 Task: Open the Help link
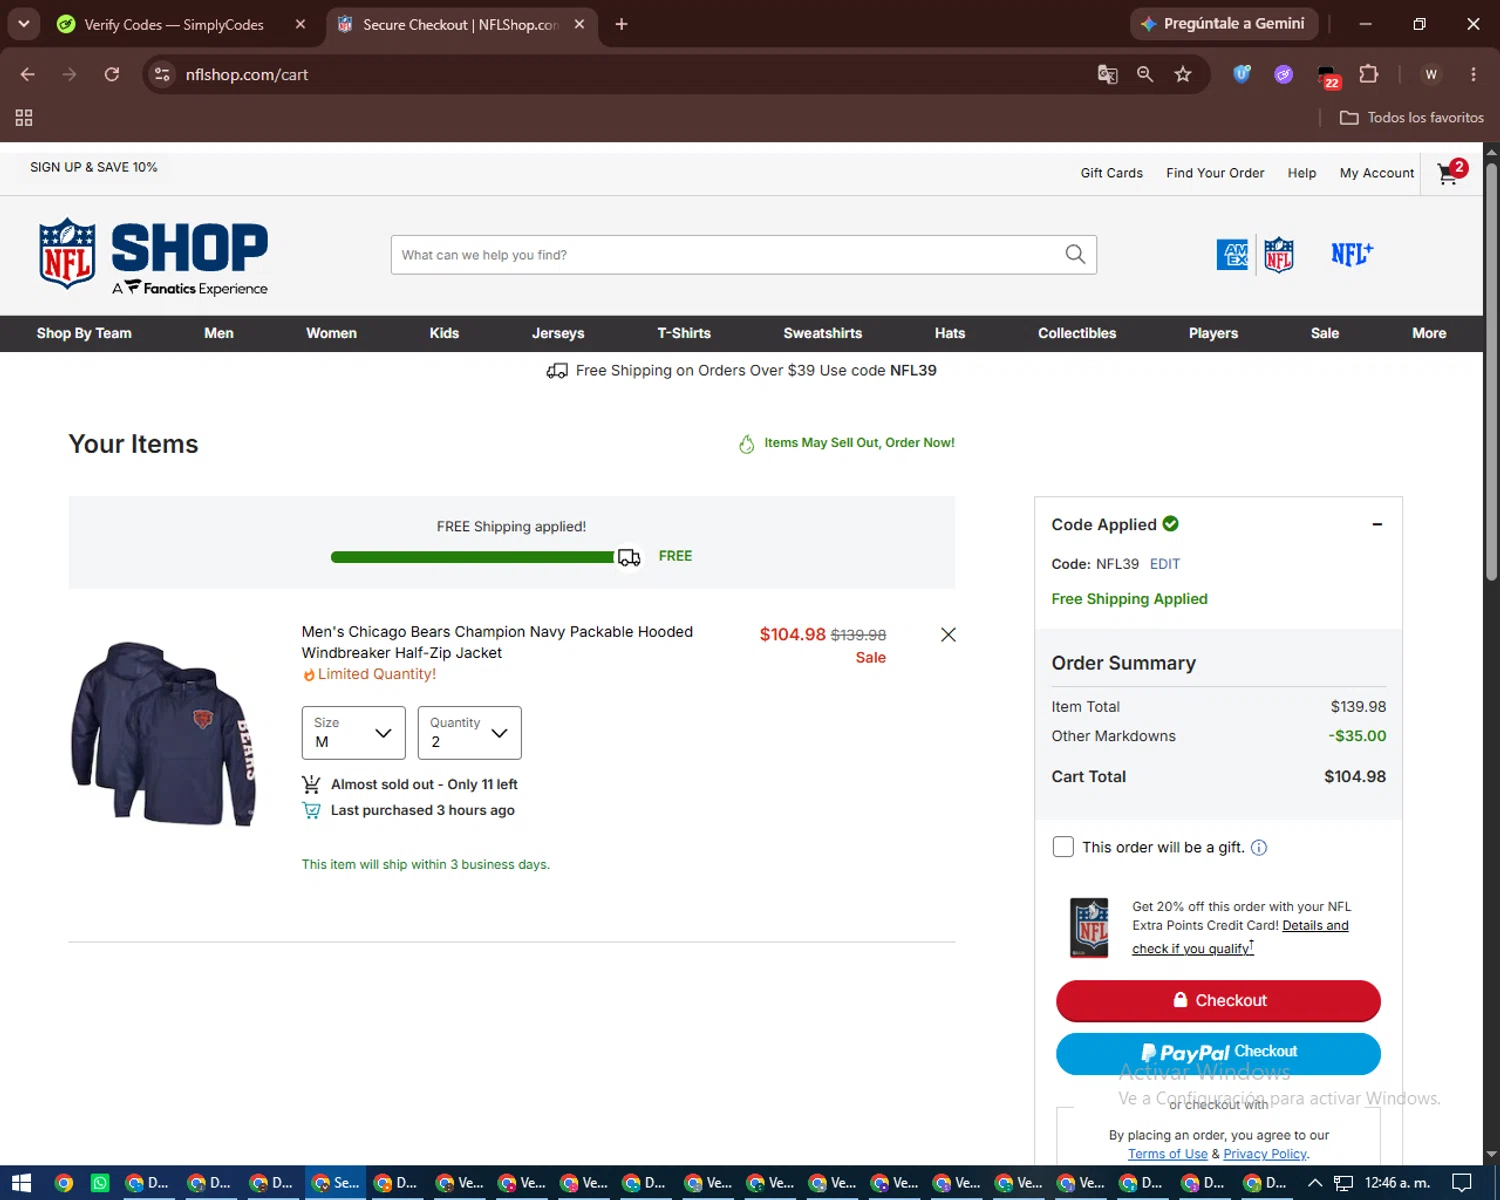coord(1302,173)
